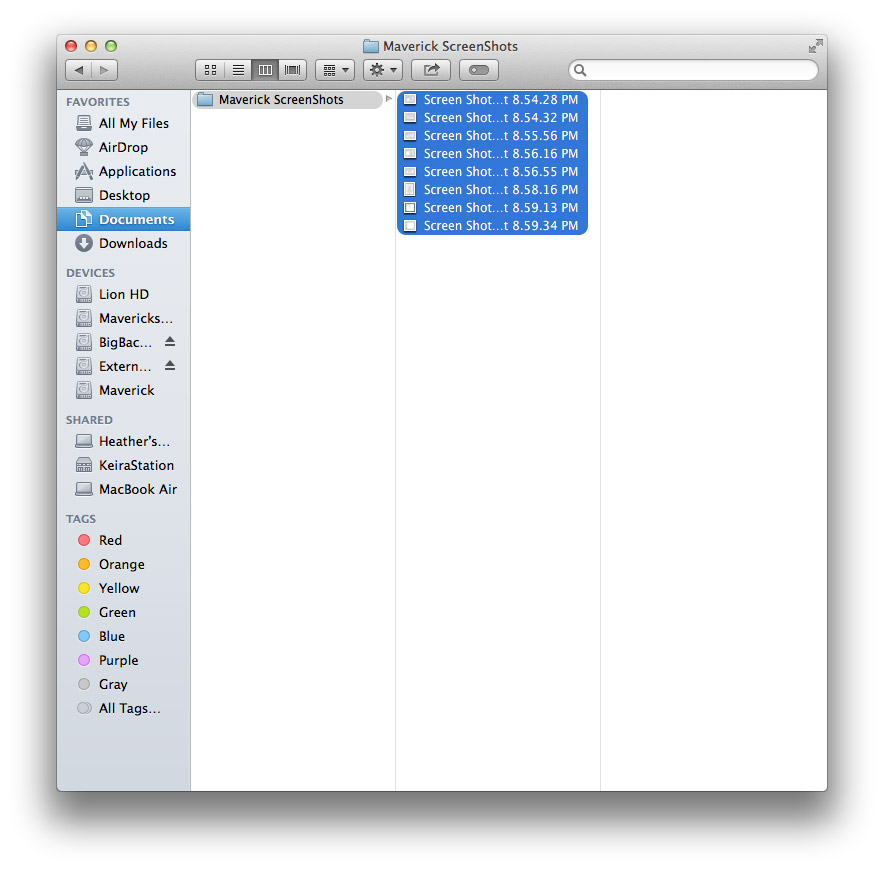Viewport: 884px width, 870px height.
Task: Toggle column view button
Action: coord(265,70)
